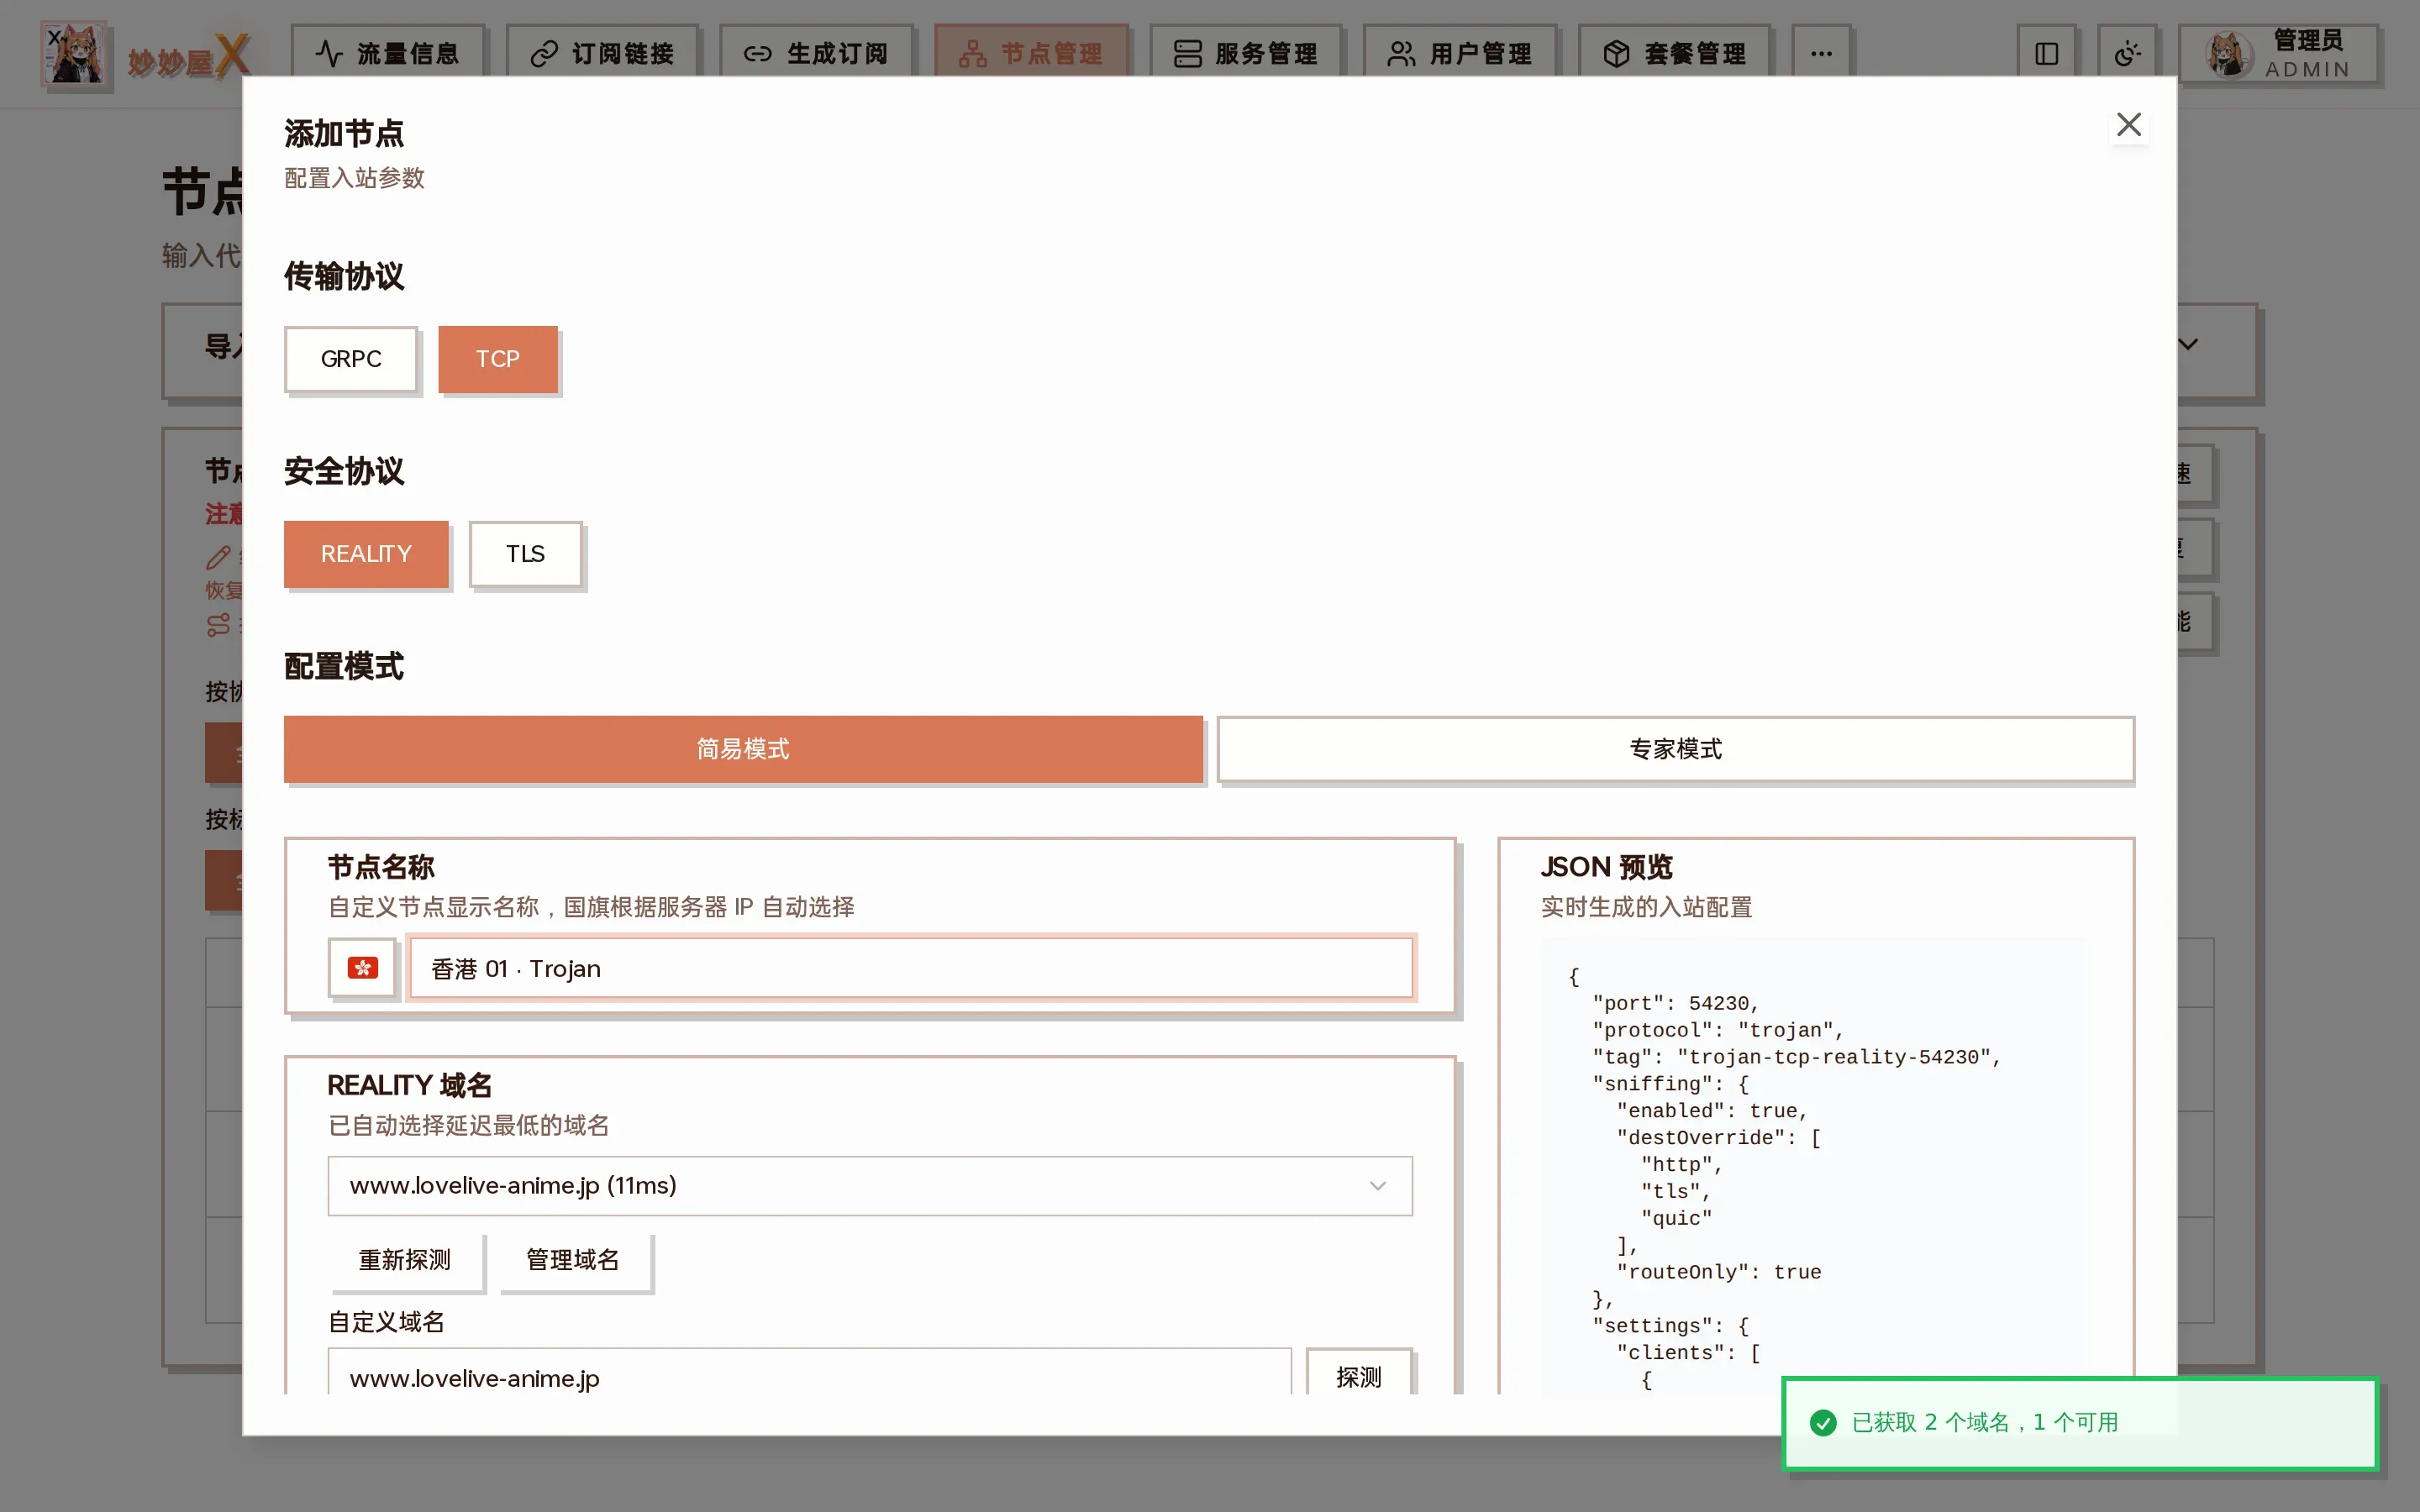The width and height of the screenshot is (2420, 1512).
Task: Open 服务管理 nav item
Action: click(1246, 53)
